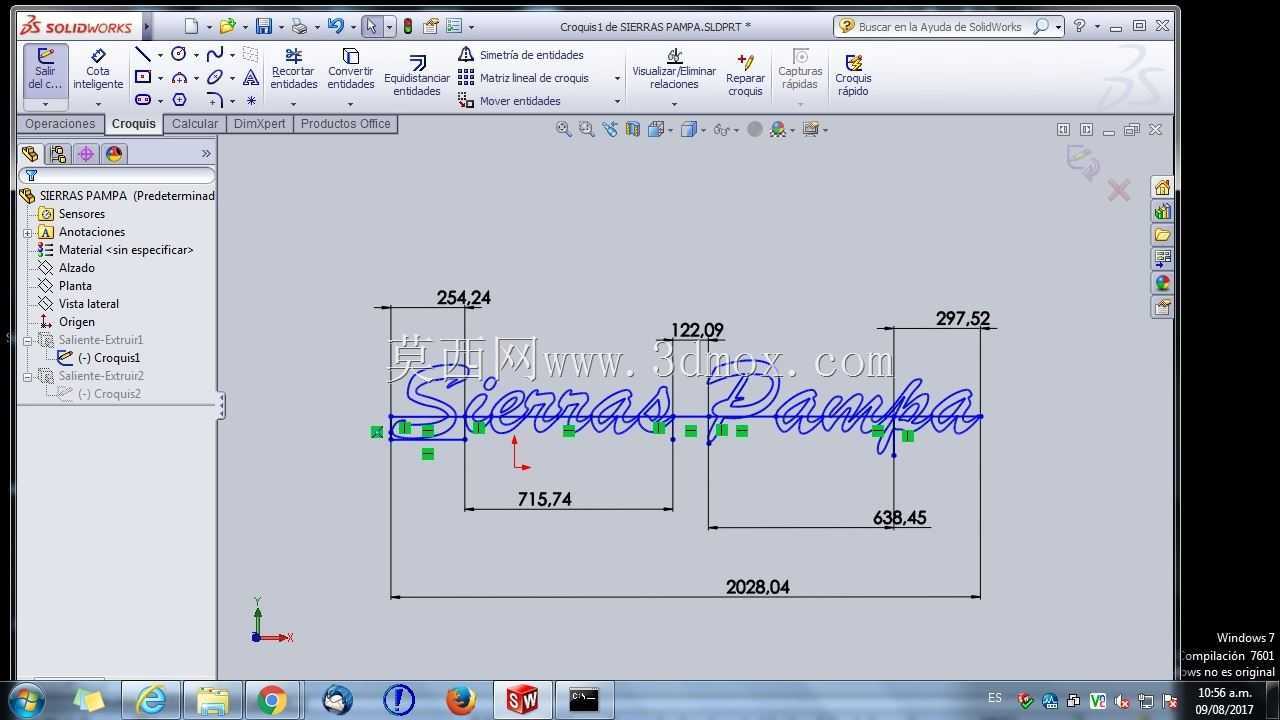This screenshot has height=720, width=1280.
Task: Switch to the DimXpert tab
Action: point(260,124)
